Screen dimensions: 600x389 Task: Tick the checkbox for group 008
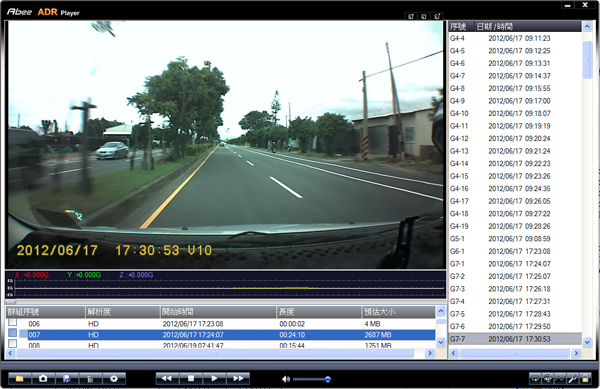[13, 343]
